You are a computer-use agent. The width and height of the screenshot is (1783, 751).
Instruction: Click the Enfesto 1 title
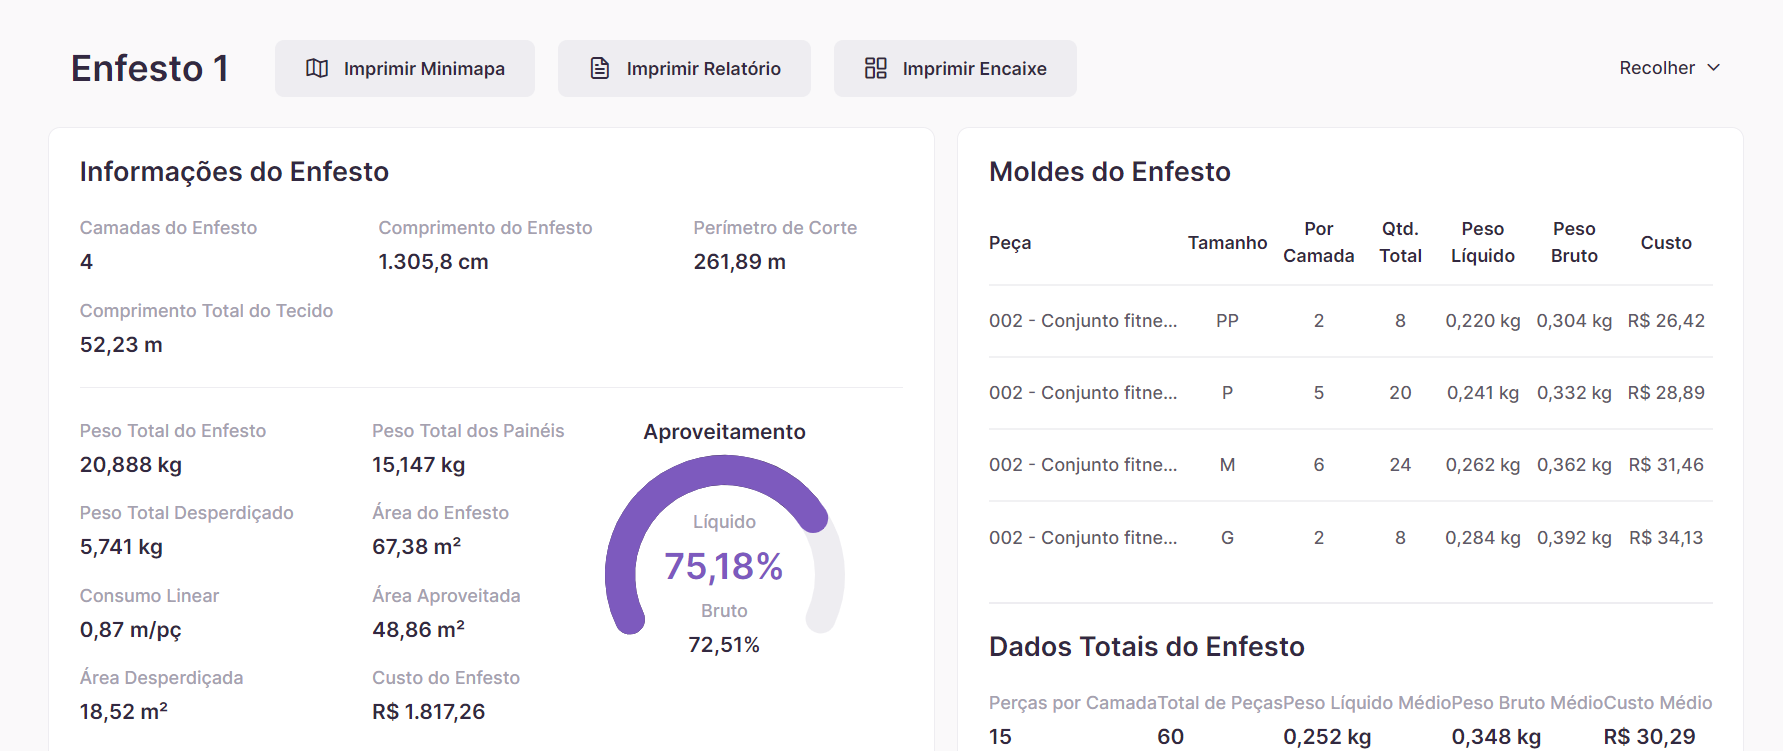[150, 69]
